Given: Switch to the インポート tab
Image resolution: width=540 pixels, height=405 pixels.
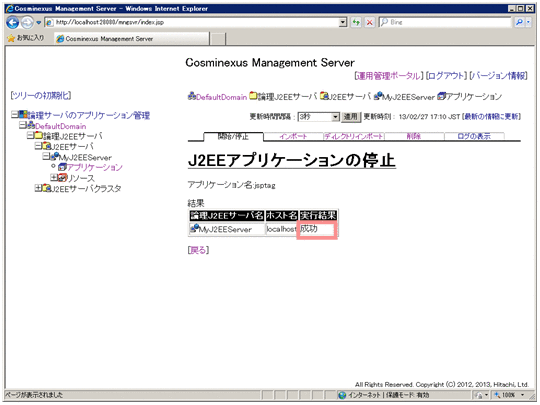Looking at the screenshot, I should coord(293,136).
